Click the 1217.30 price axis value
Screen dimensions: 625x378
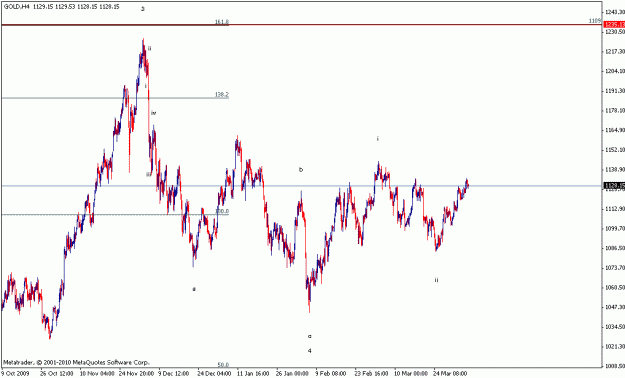point(615,51)
